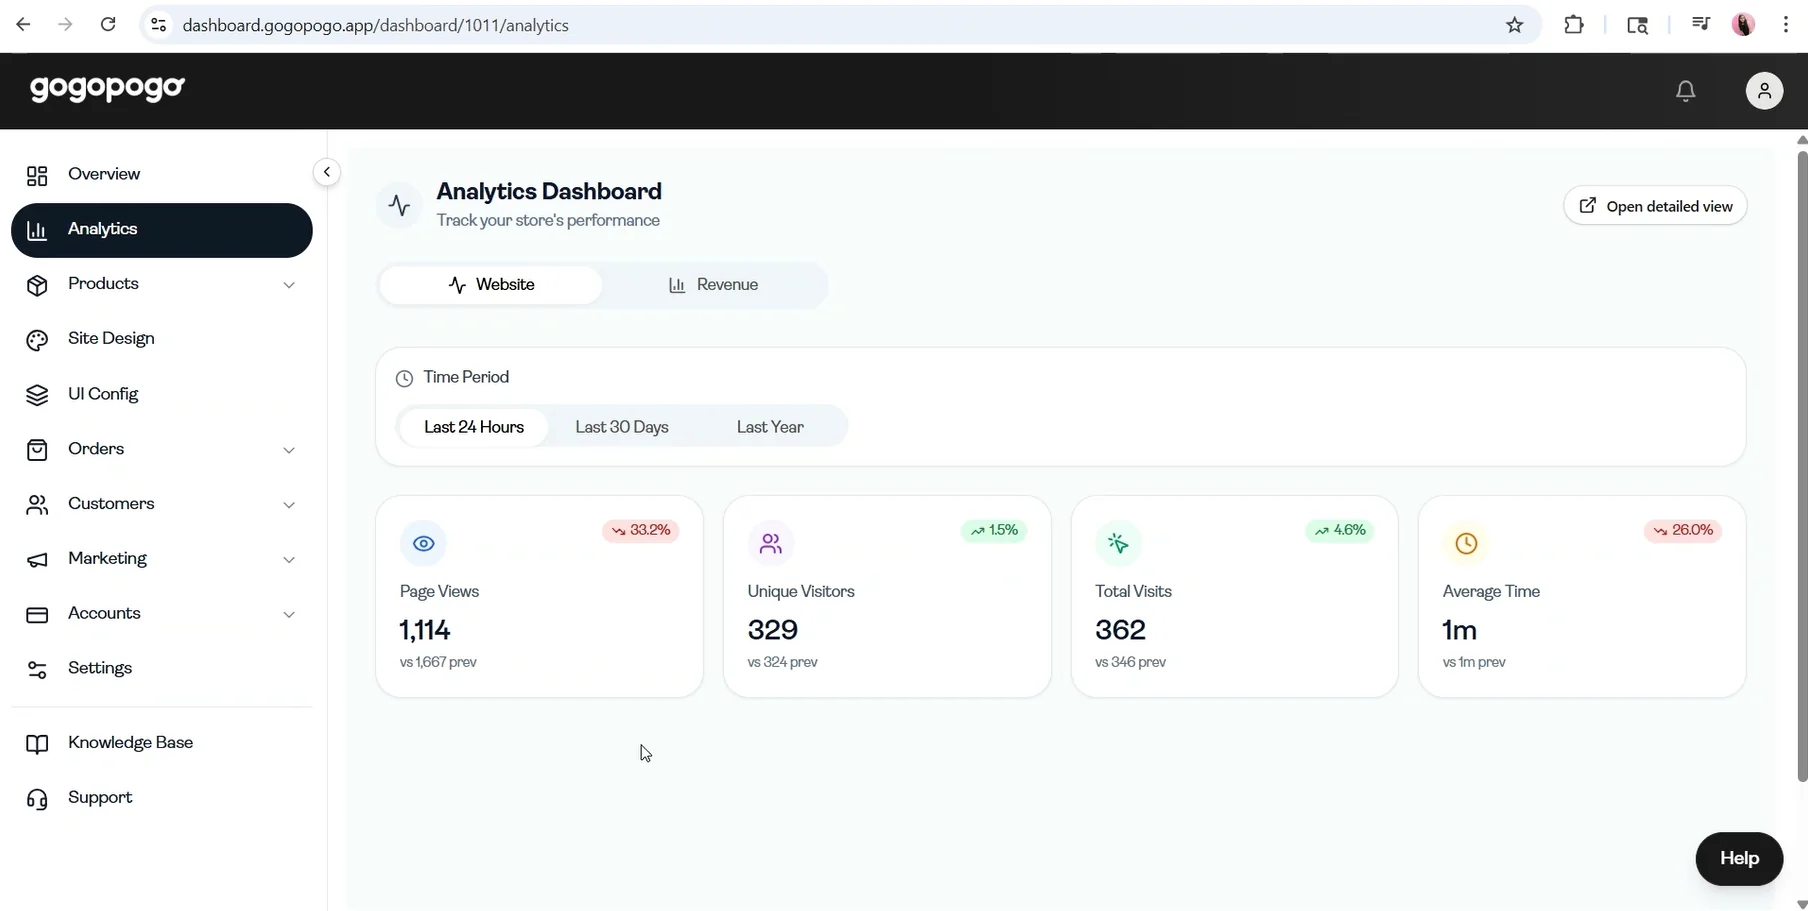Click the 329 Unique Visitors value
The height and width of the screenshot is (911, 1808).
(x=773, y=630)
